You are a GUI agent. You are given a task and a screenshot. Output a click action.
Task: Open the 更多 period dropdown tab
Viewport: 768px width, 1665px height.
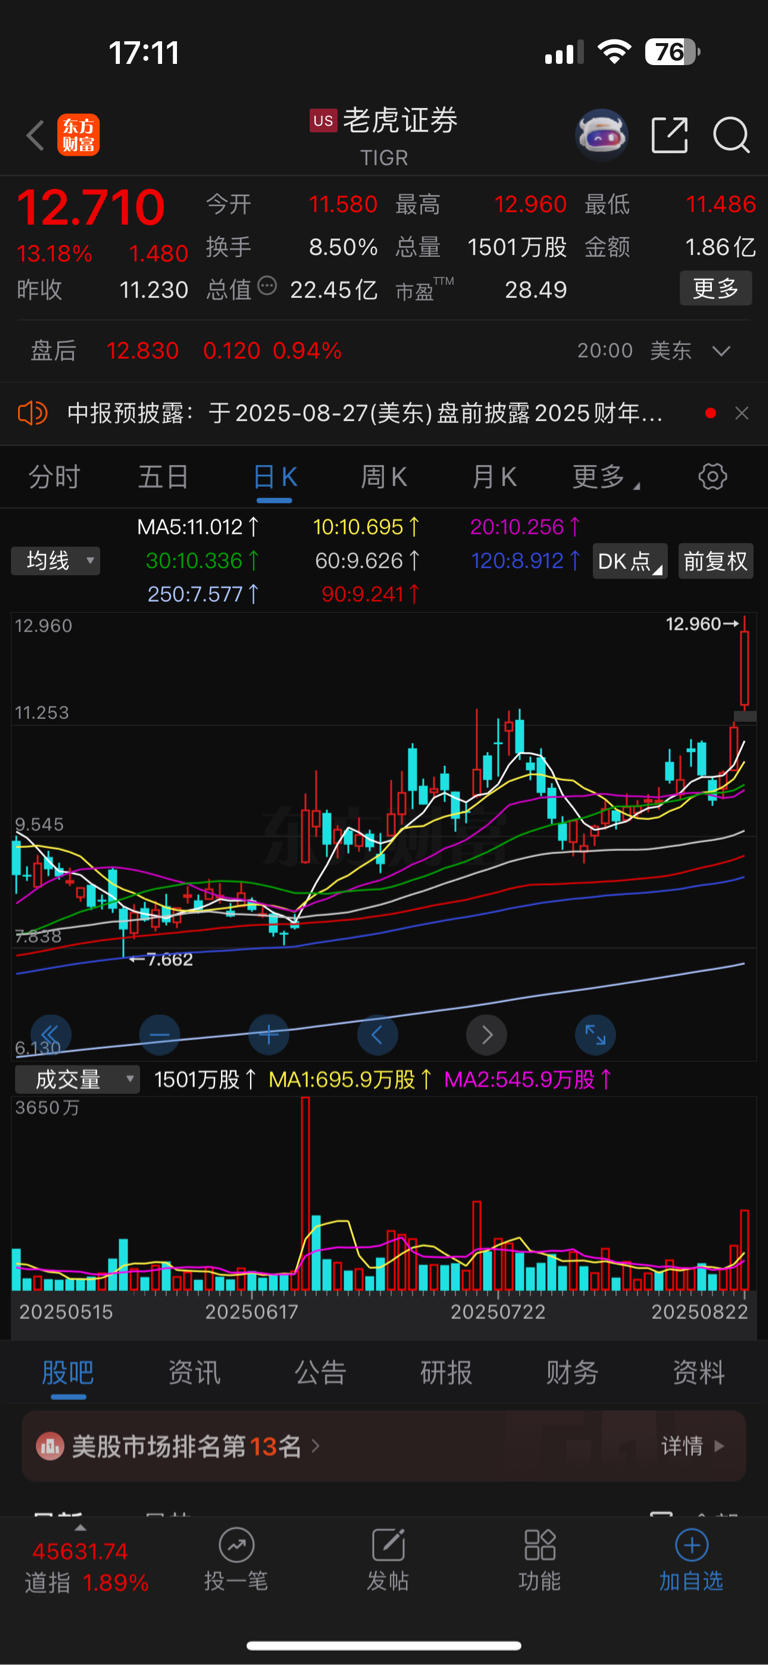pyautogui.click(x=606, y=478)
